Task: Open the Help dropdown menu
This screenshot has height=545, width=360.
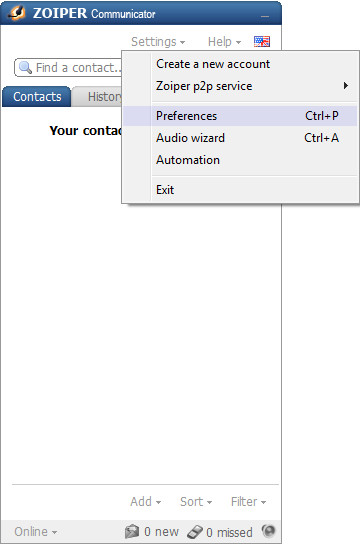Action: [224, 42]
